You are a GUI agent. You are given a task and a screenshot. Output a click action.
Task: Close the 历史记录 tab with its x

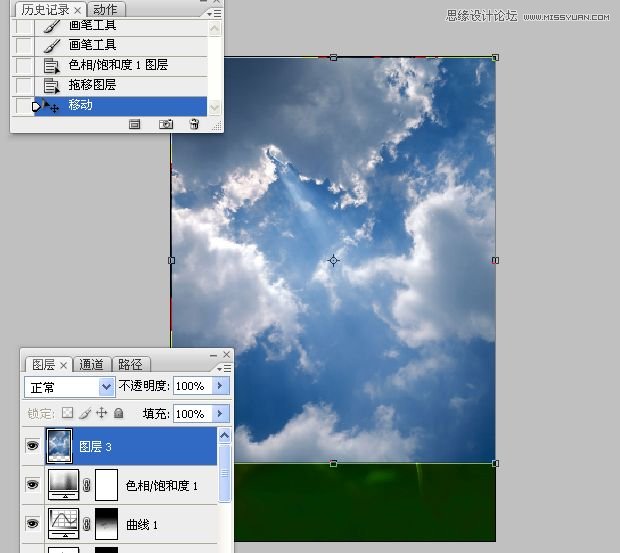point(78,10)
